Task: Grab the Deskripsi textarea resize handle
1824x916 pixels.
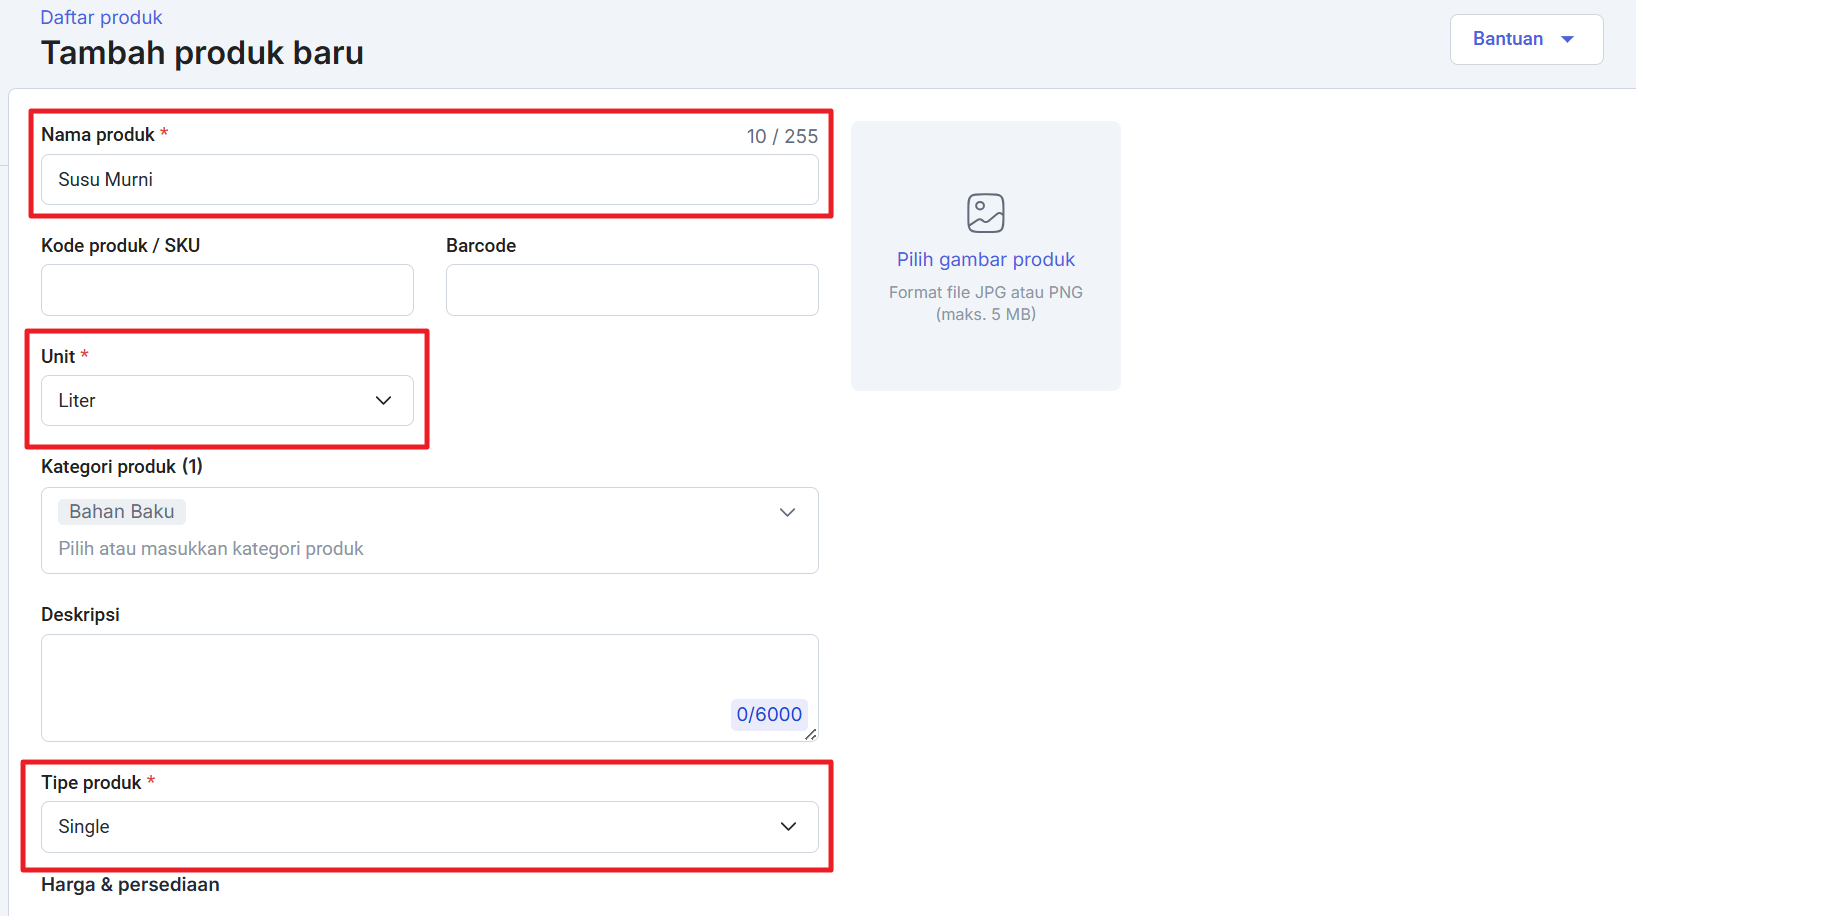Action: [x=810, y=734]
